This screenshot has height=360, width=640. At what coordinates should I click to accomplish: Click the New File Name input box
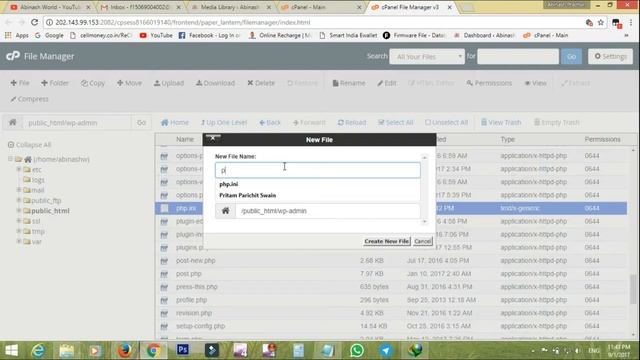tap(318, 170)
